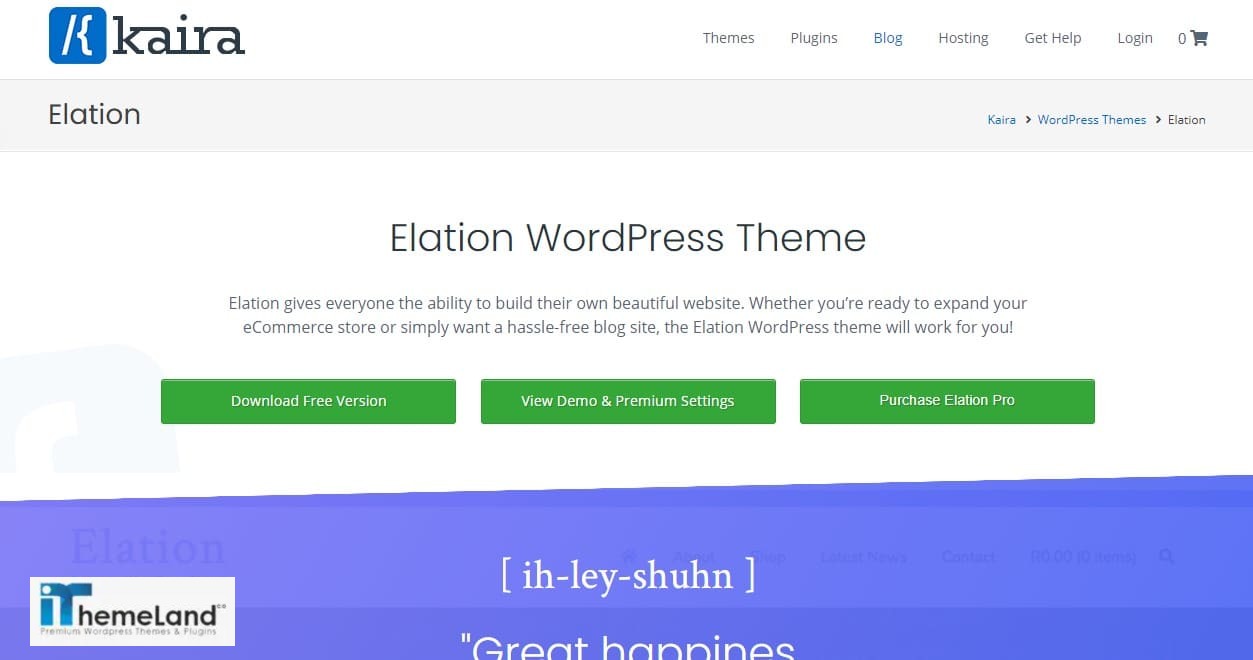This screenshot has width=1253, height=660.
Task: Open the shopping cart icon
Action: [x=1199, y=38]
